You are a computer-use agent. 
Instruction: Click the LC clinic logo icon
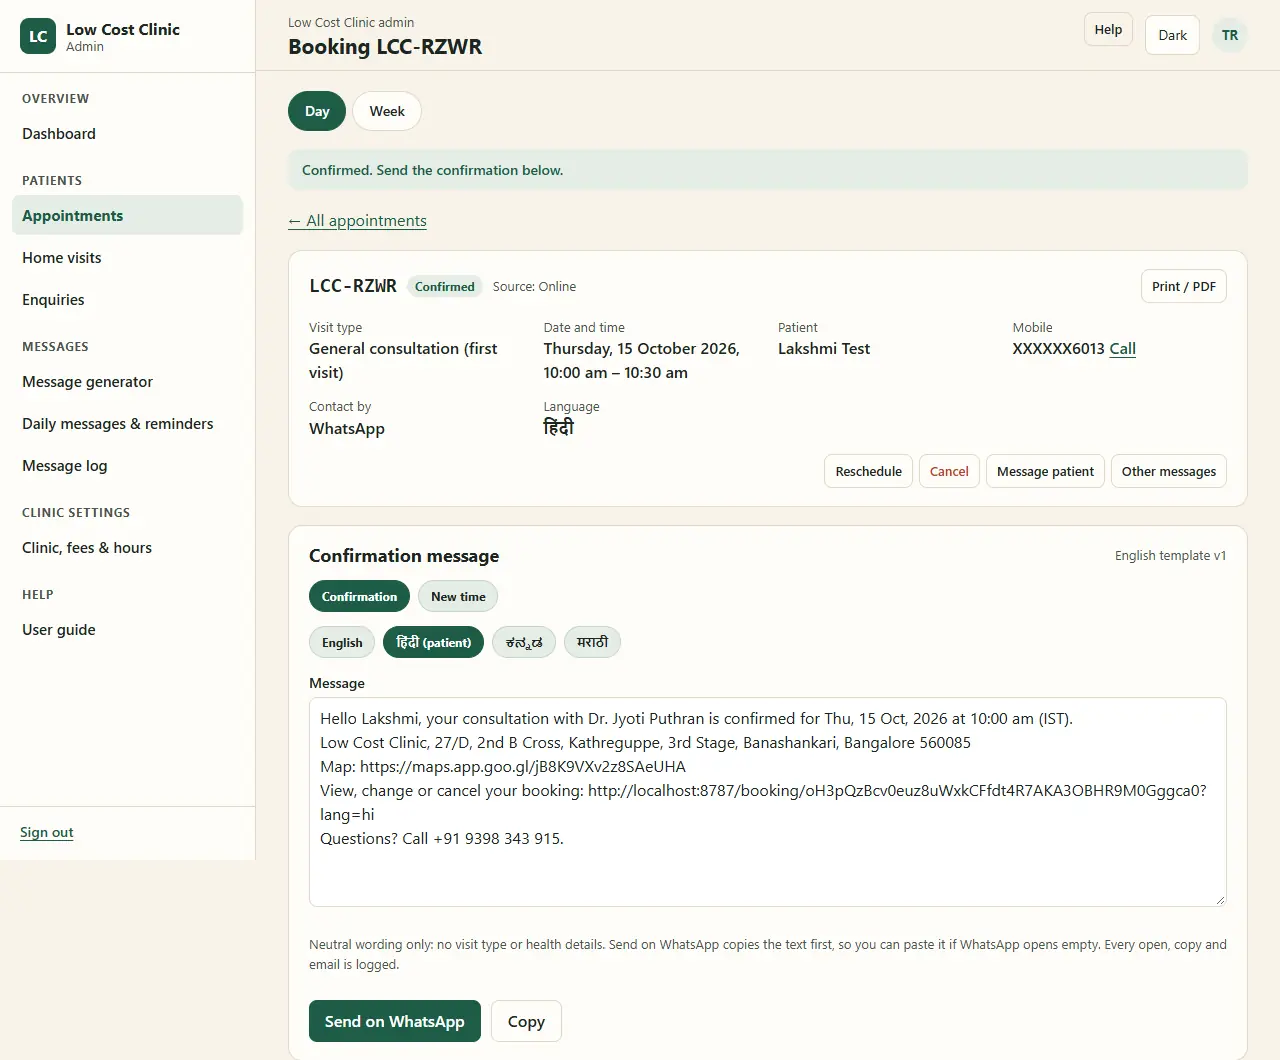pyautogui.click(x=38, y=36)
